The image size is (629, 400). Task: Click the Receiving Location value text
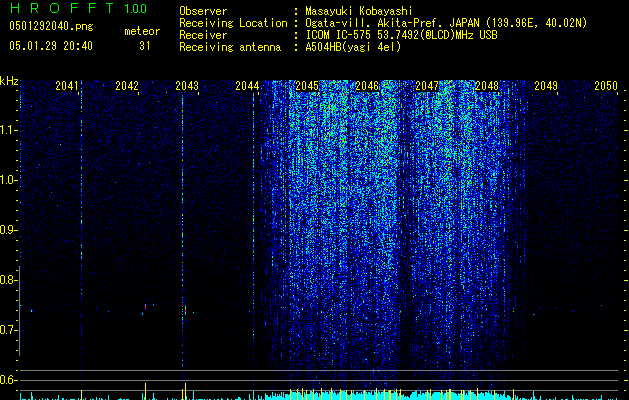pos(446,23)
